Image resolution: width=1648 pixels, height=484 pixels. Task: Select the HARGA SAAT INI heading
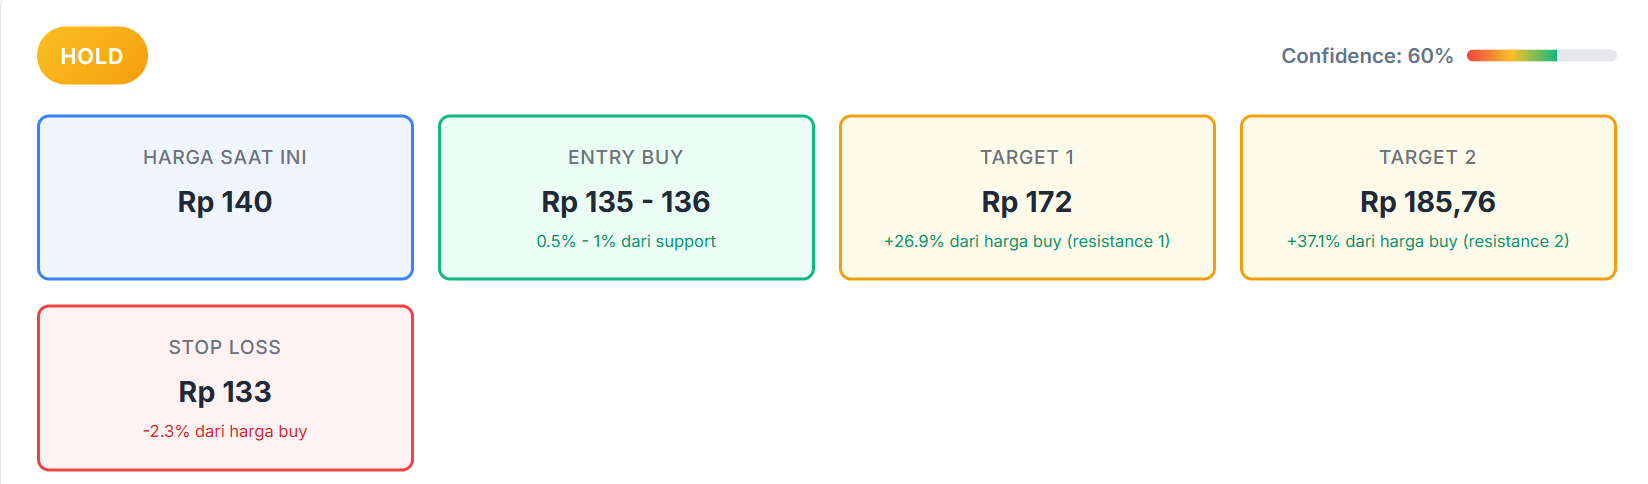point(225,157)
